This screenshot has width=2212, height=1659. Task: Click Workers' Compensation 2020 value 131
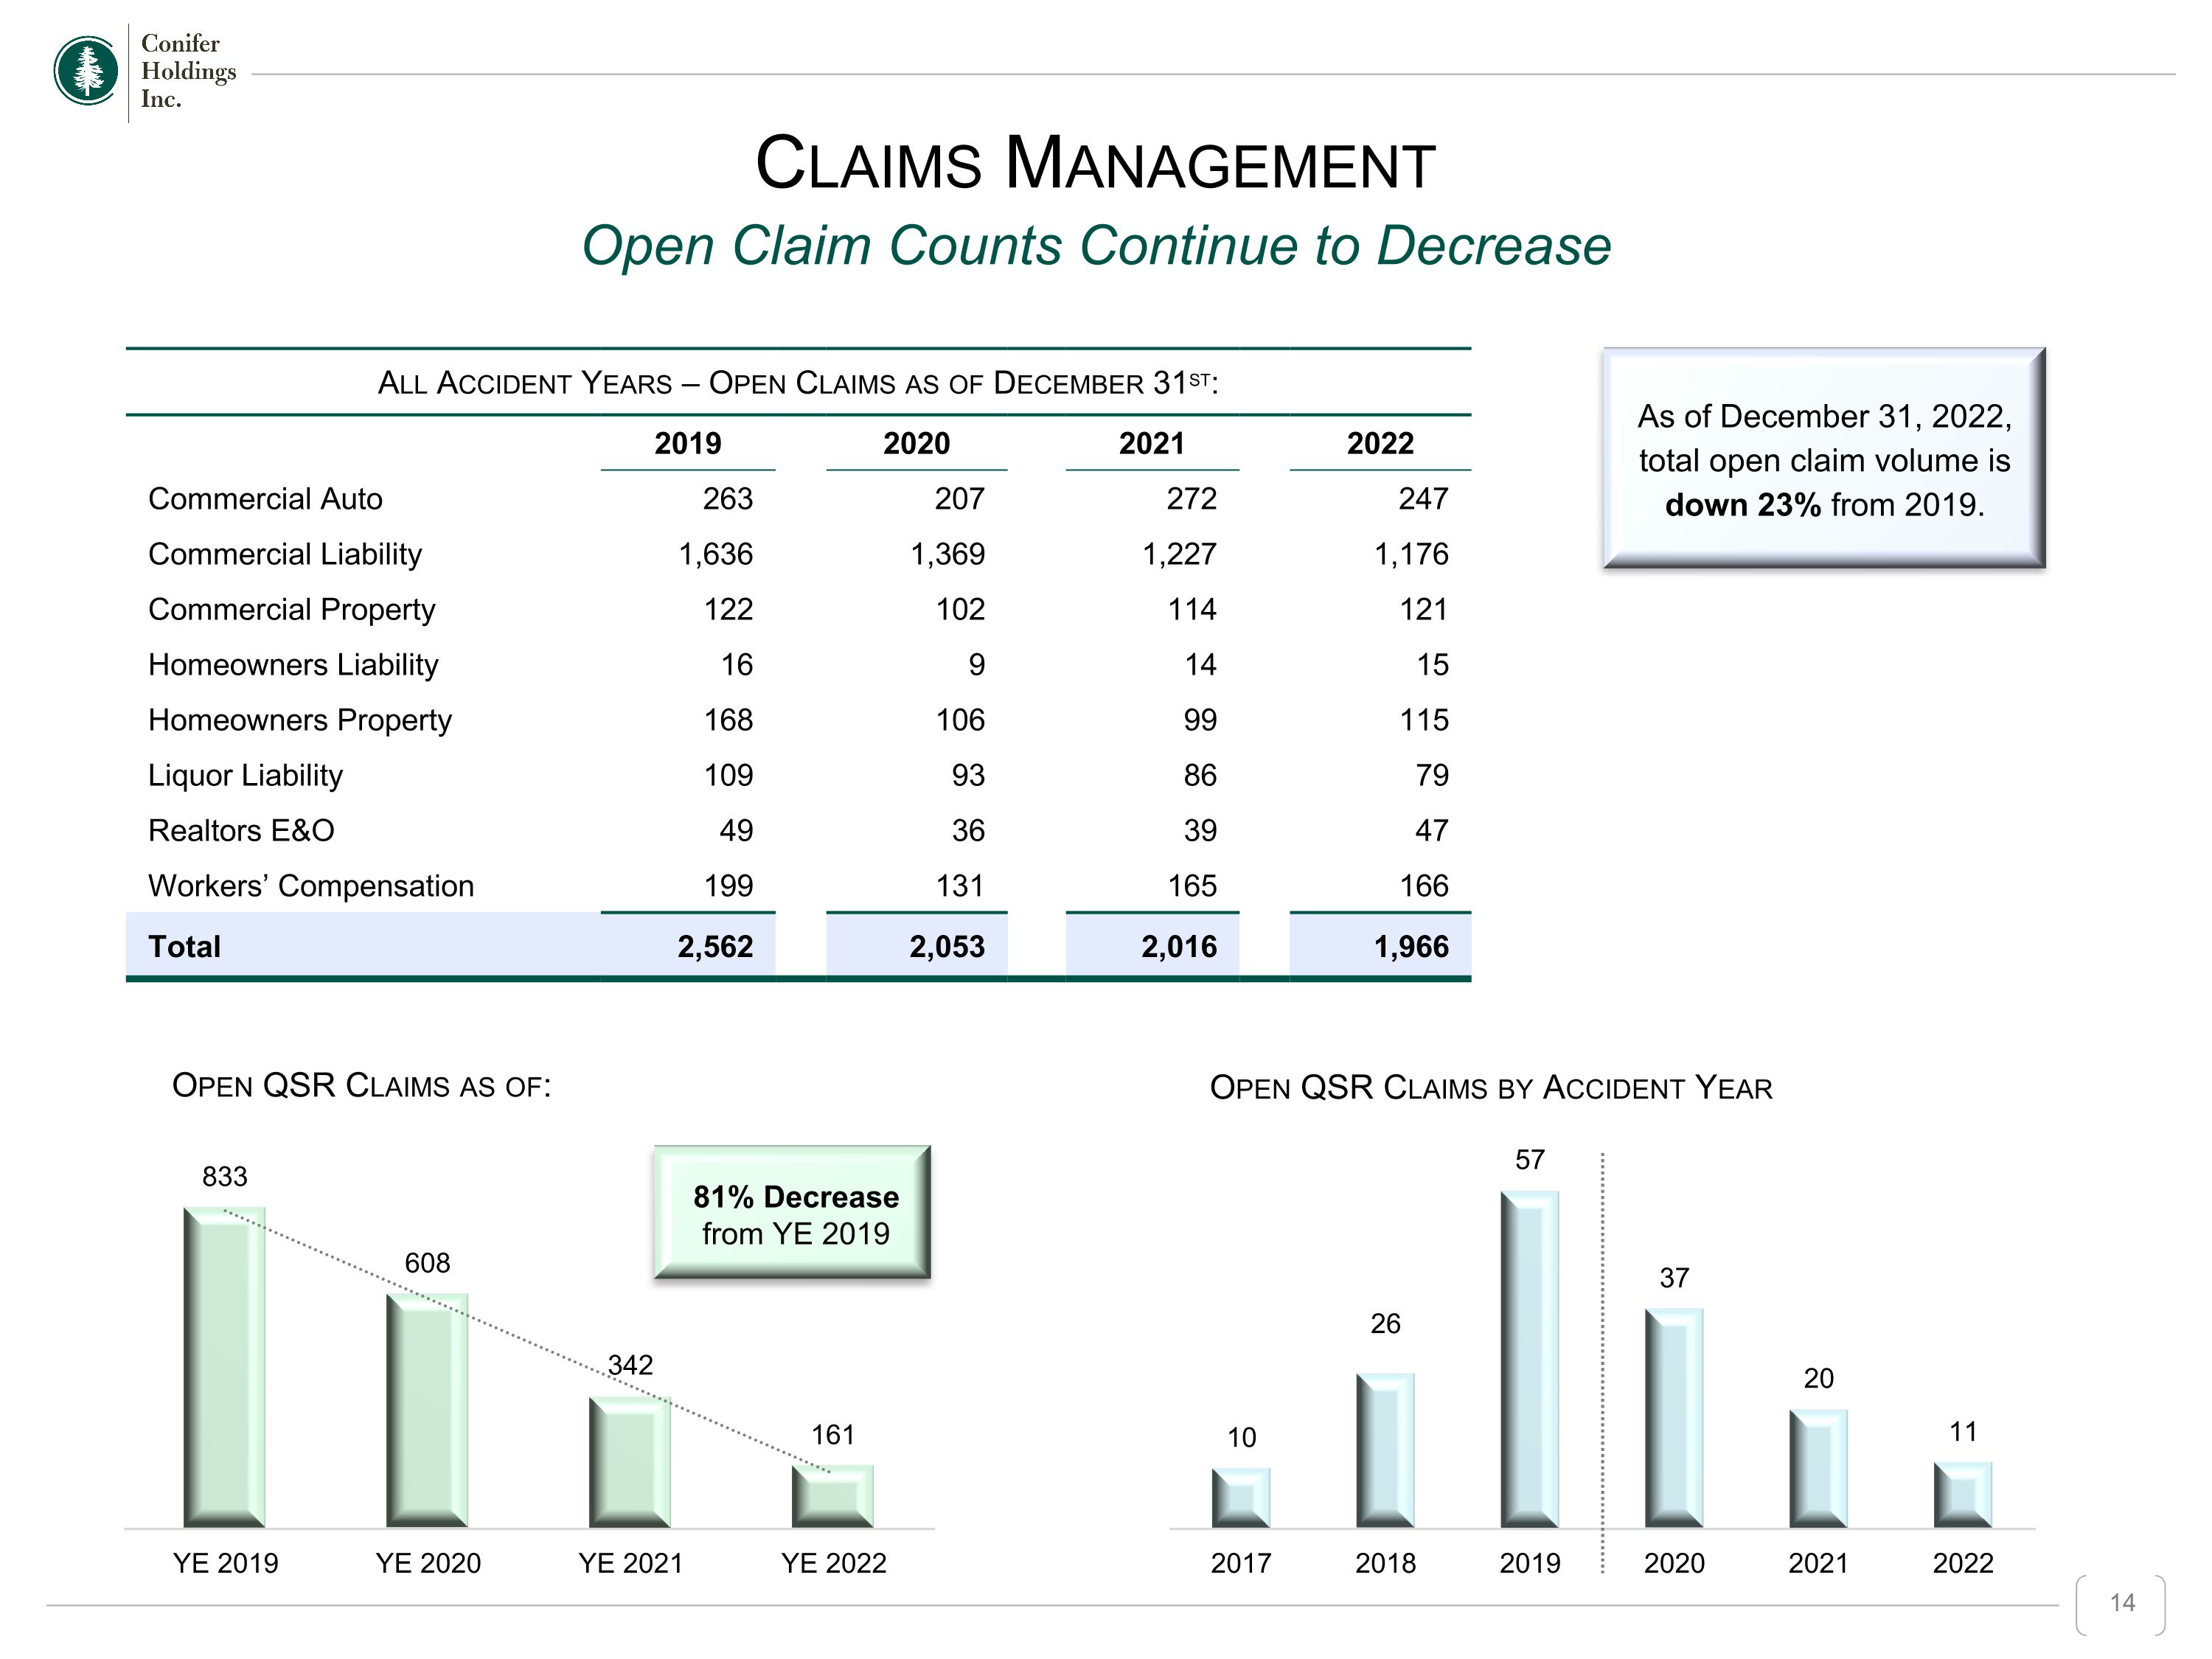[x=960, y=886]
